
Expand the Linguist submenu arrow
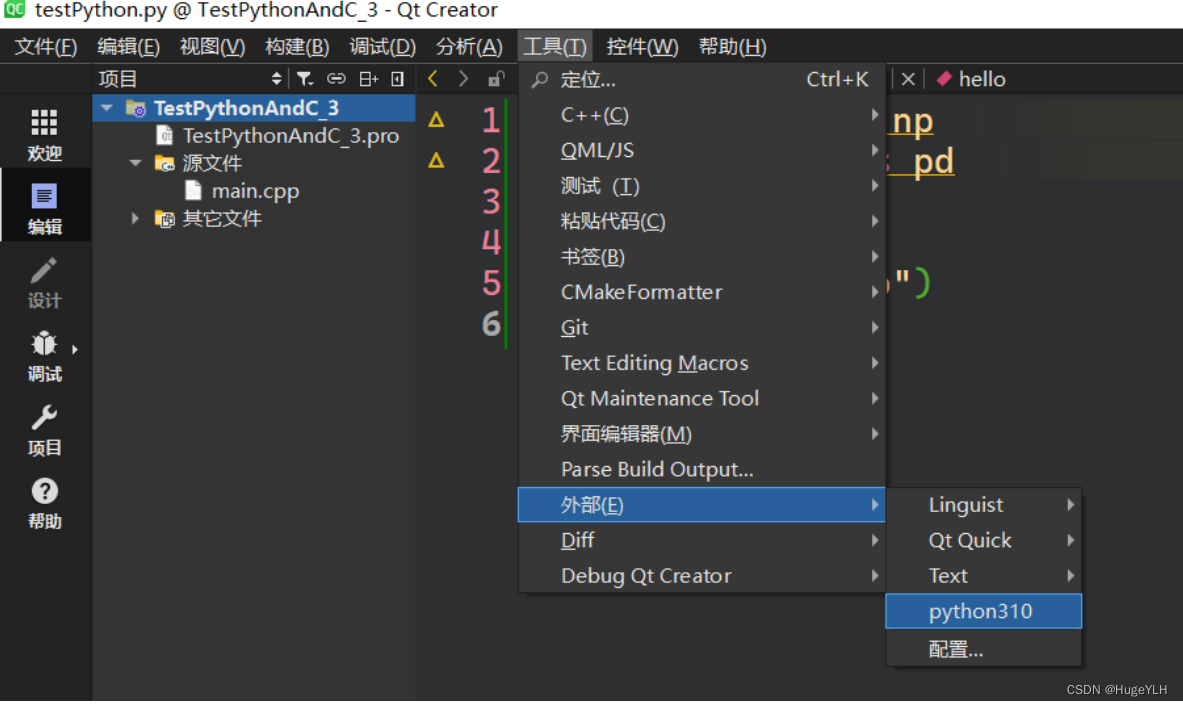click(x=1071, y=505)
